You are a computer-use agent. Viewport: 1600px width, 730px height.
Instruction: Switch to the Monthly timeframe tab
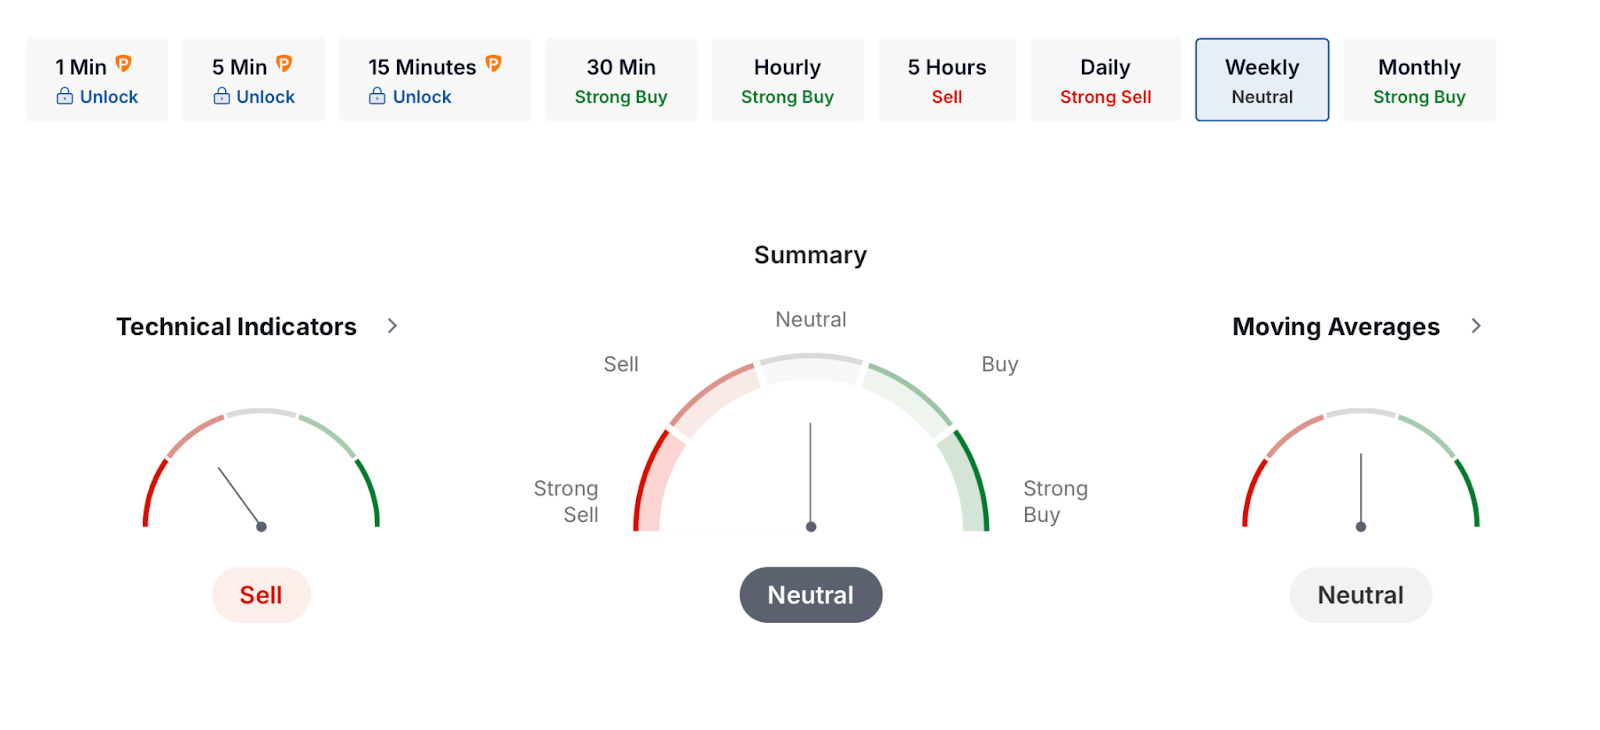(x=1419, y=80)
